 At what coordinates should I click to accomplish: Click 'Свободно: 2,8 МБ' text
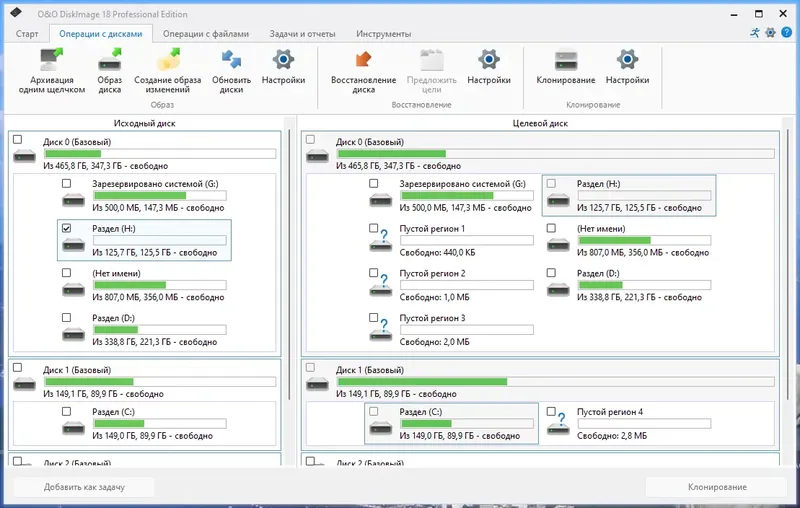tap(612, 436)
